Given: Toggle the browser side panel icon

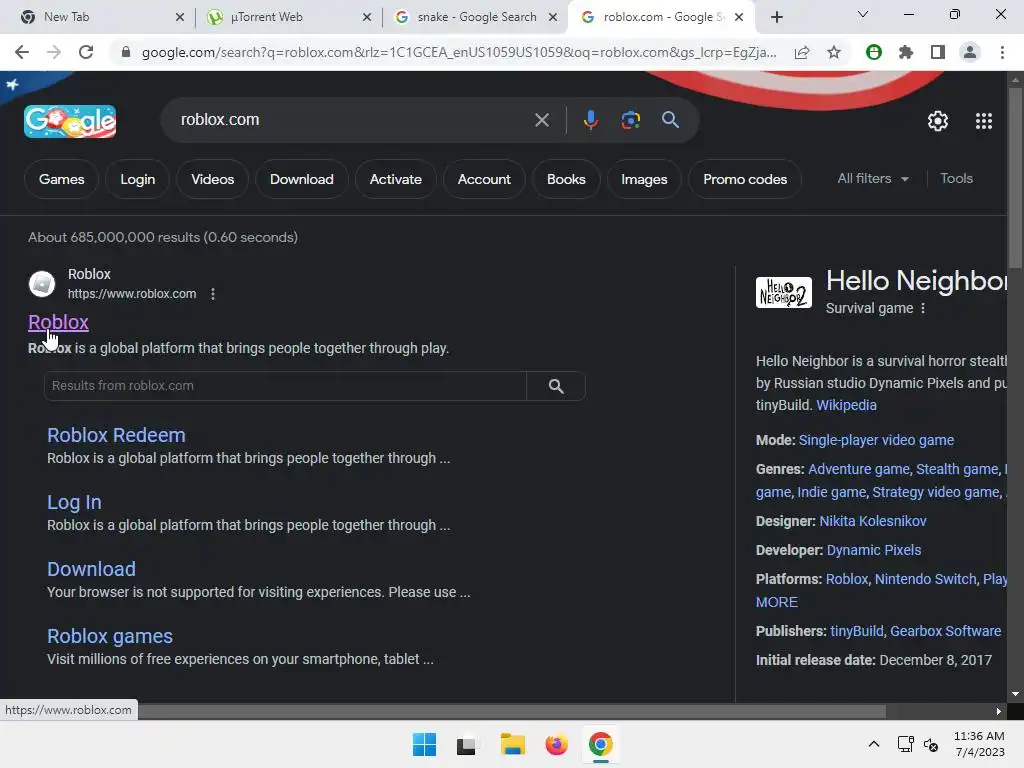Looking at the screenshot, I should pyautogui.click(x=938, y=52).
